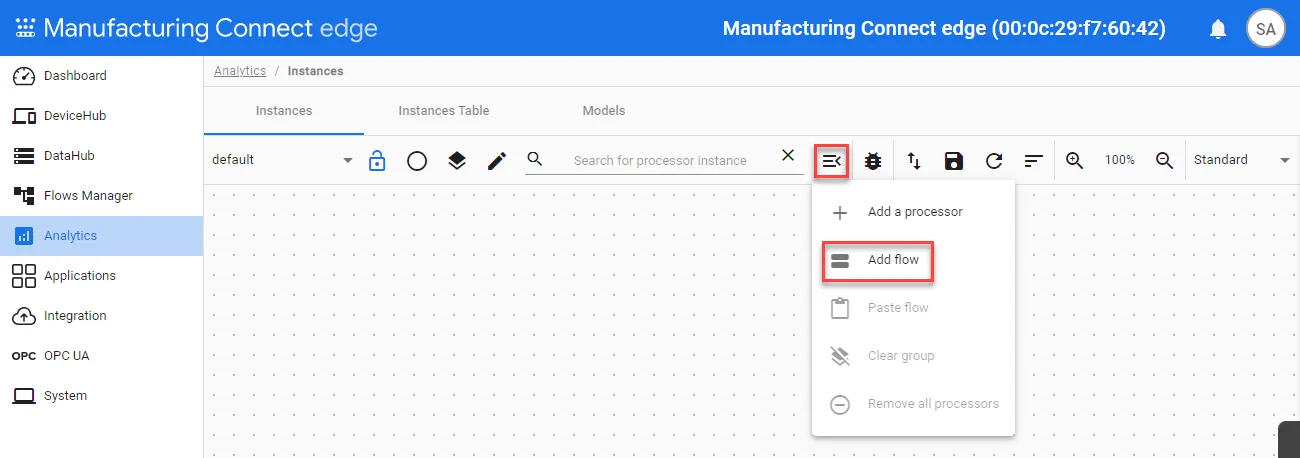Clear the search field with X

[x=788, y=155]
